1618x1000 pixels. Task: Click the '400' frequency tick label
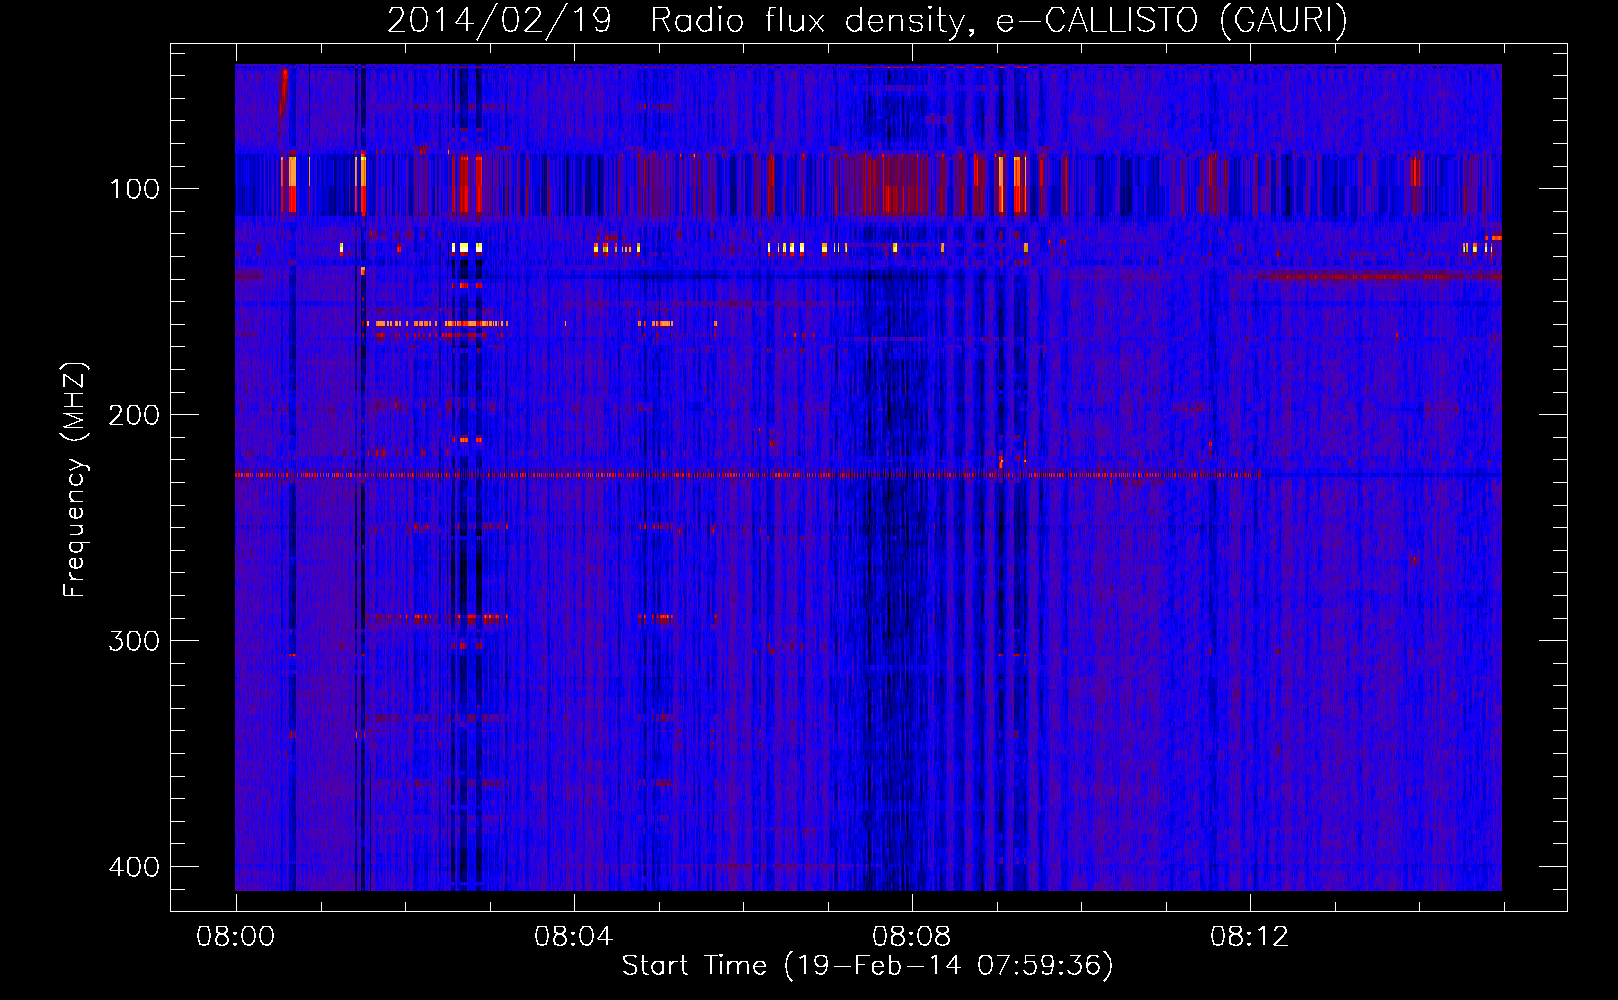click(x=134, y=867)
